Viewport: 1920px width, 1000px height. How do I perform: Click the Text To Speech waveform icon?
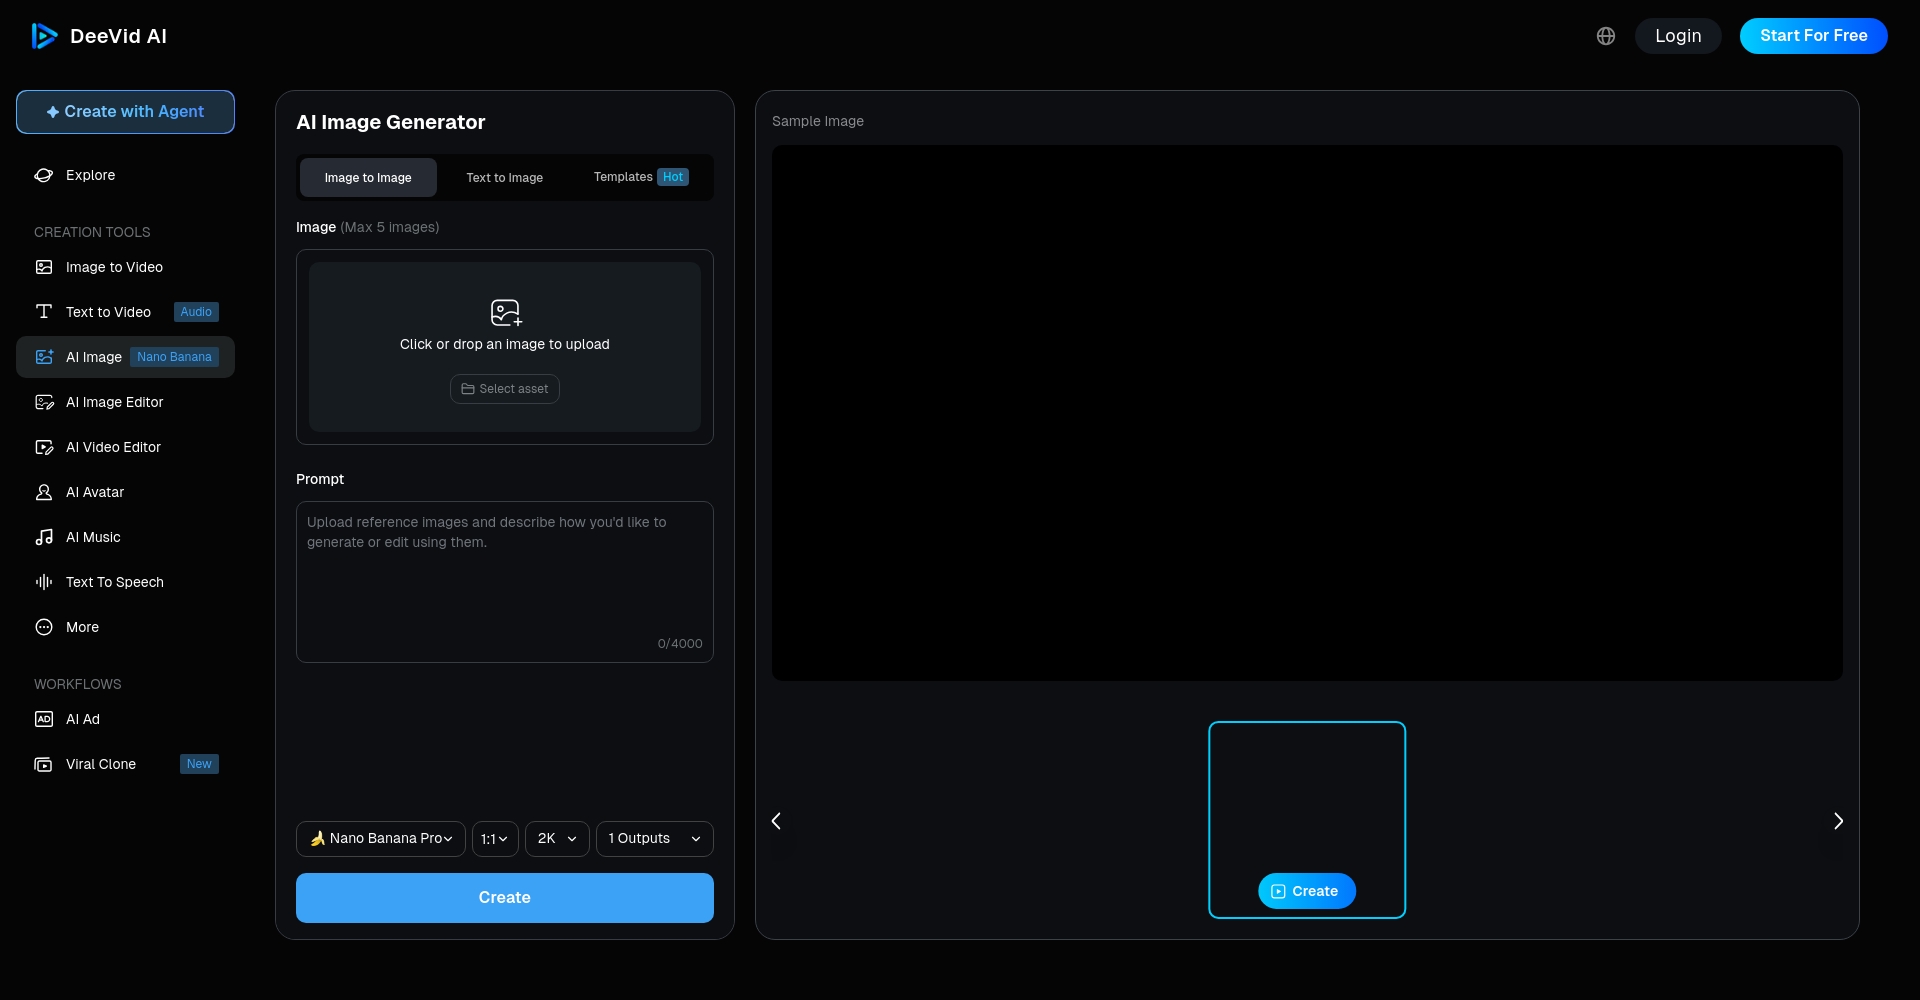(44, 582)
